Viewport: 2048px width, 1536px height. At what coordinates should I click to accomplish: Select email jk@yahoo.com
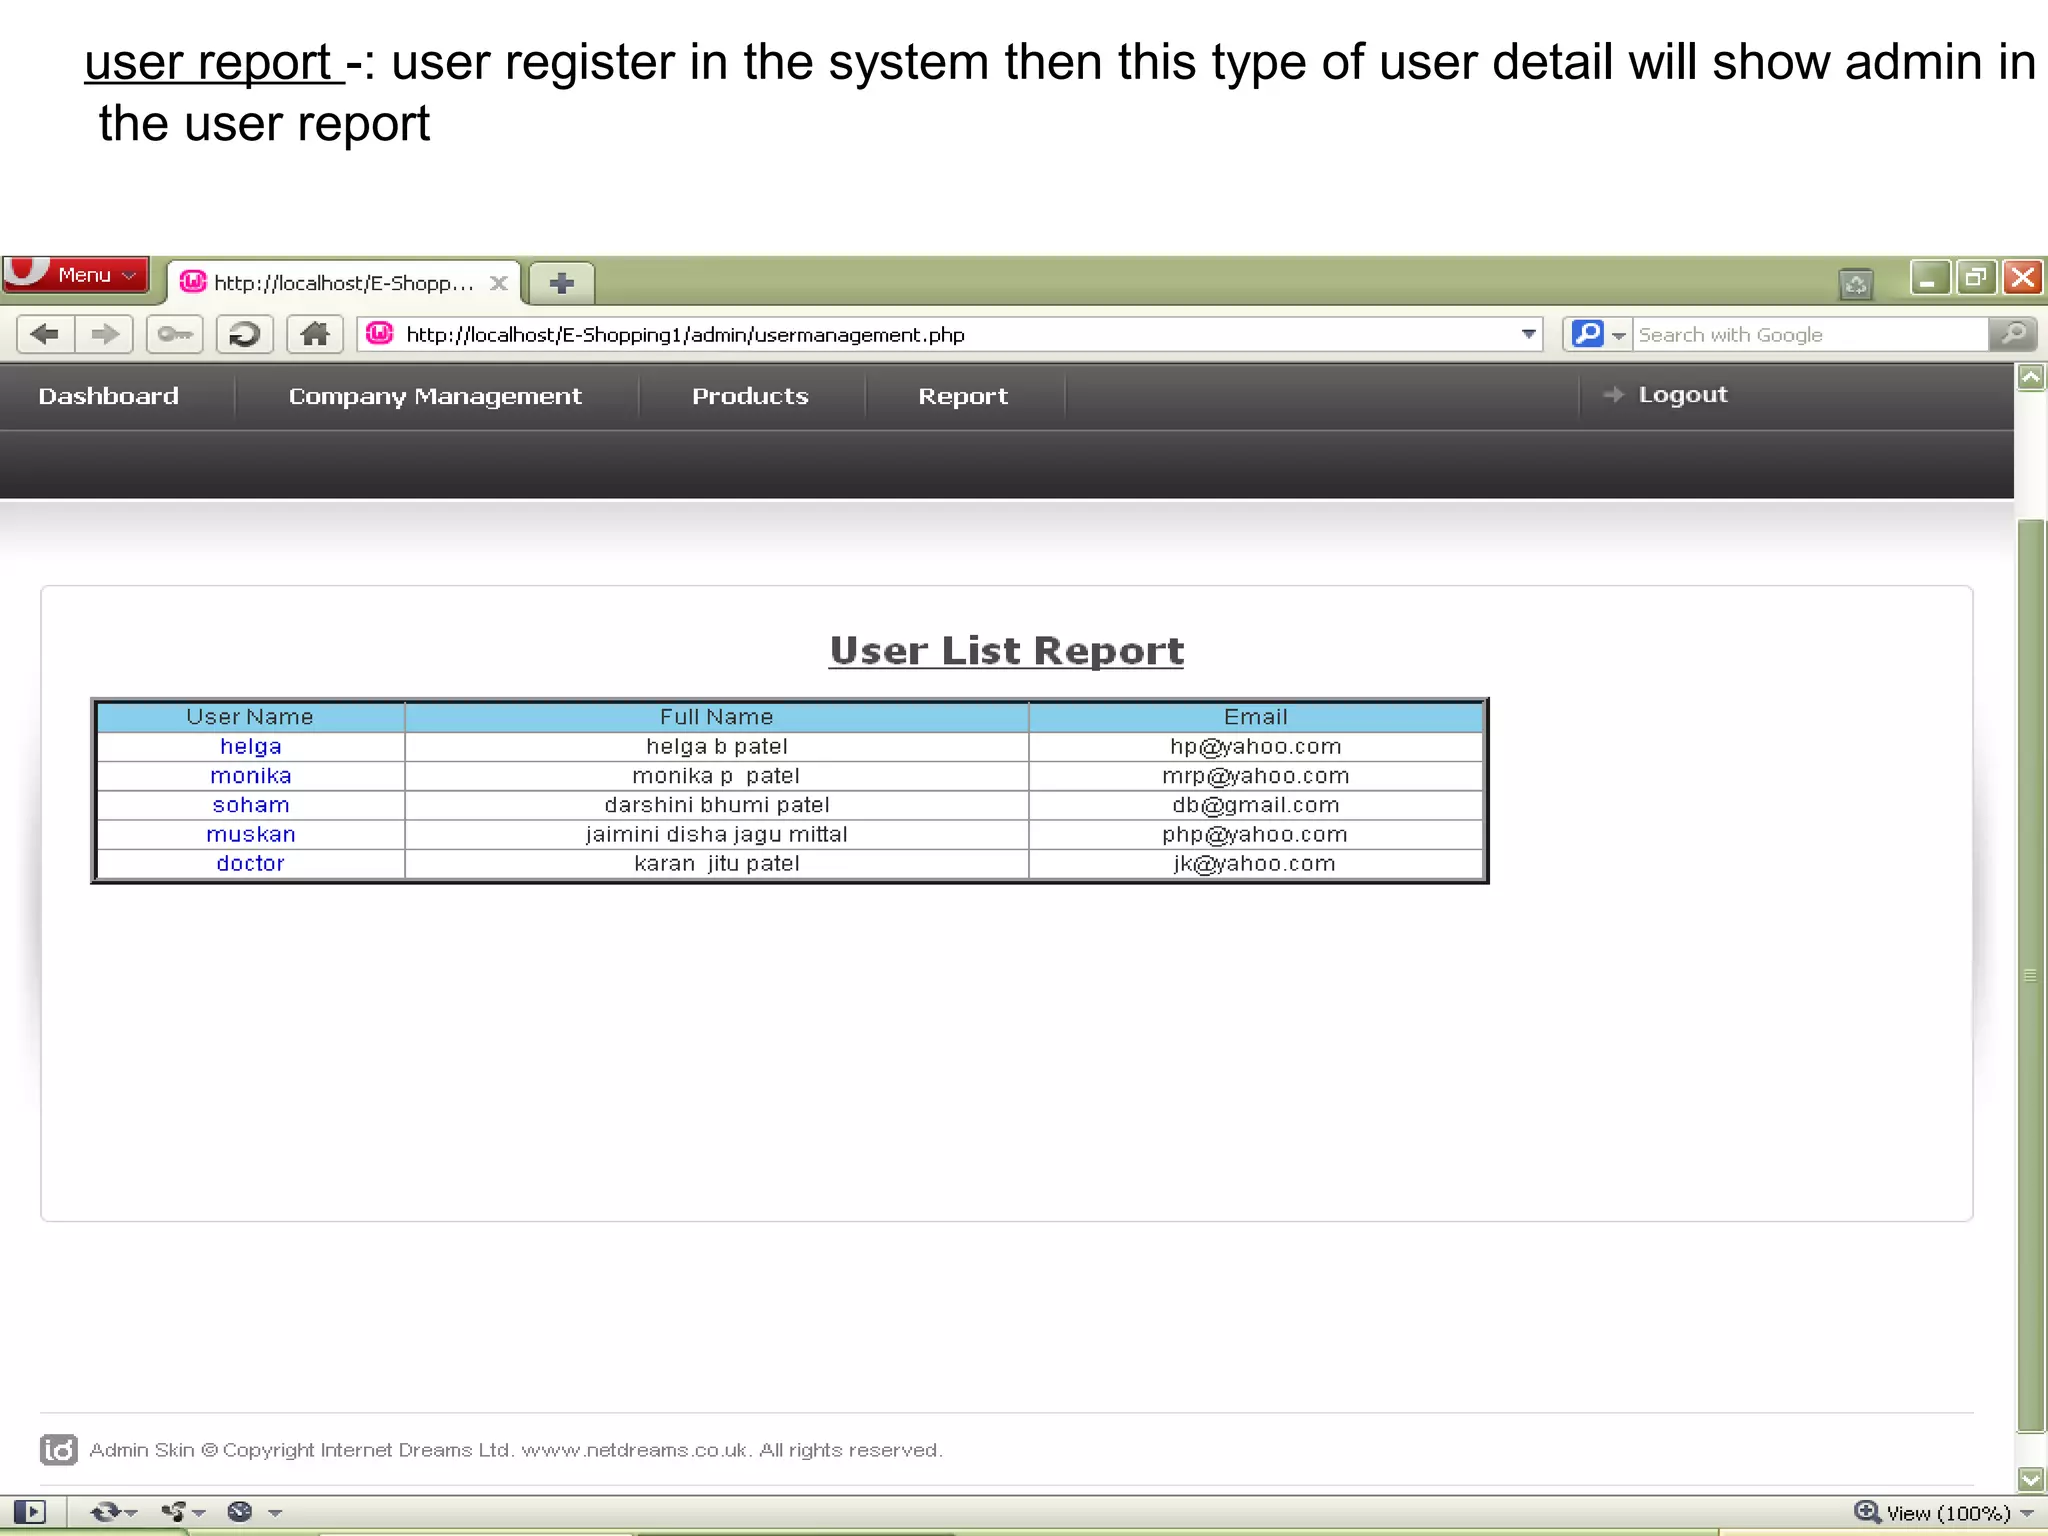1255,863
